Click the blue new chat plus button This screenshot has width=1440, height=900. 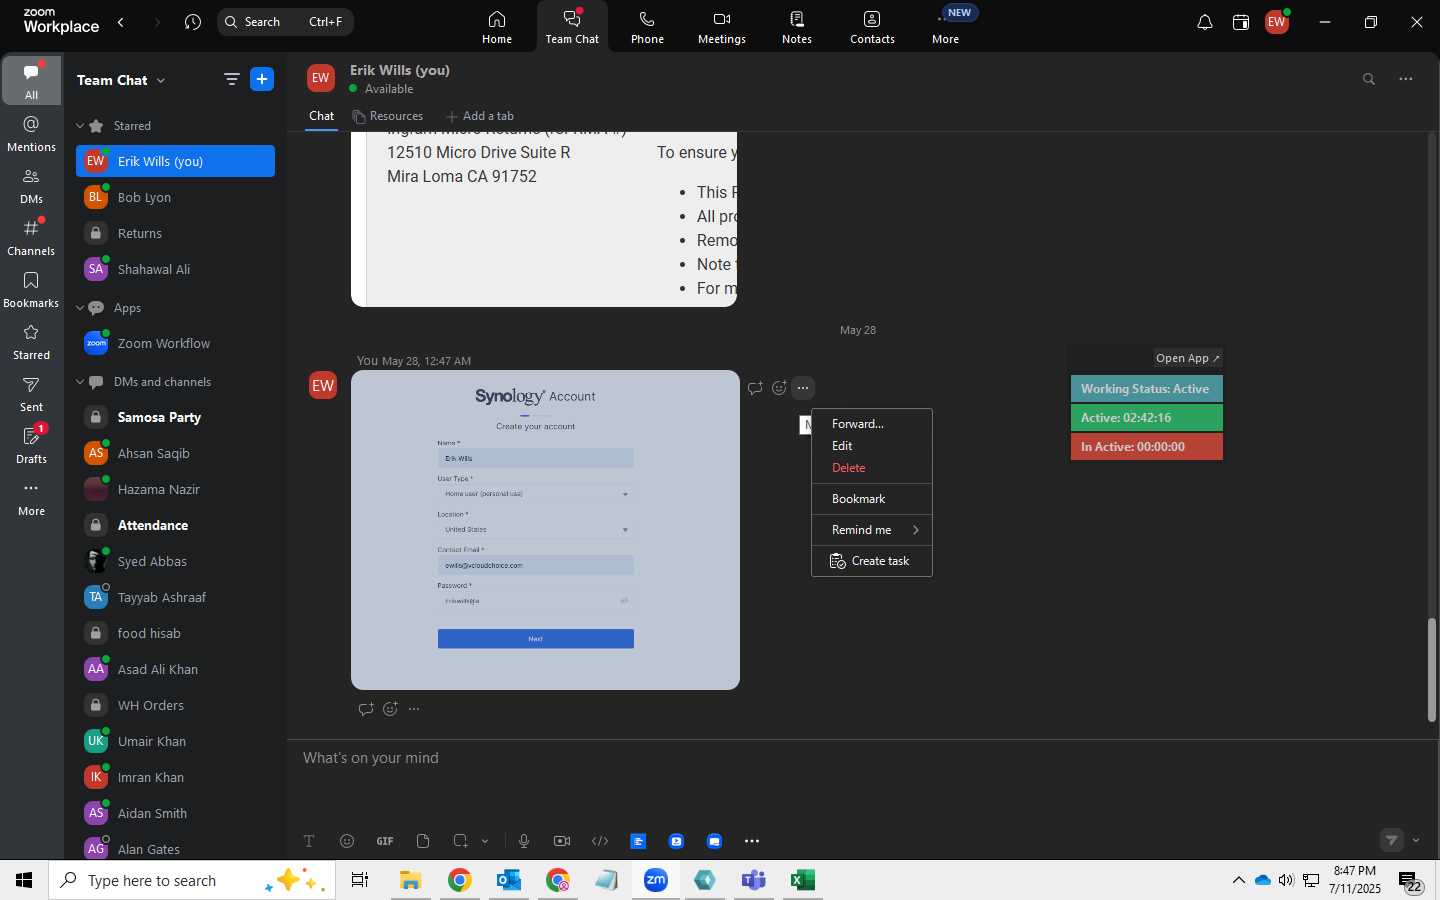pos(262,79)
